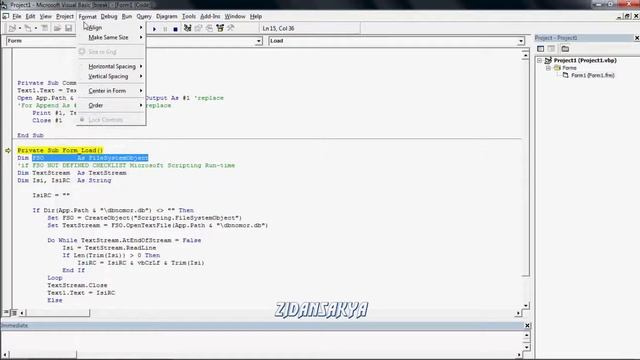The image size is (640, 360).
Task: Click View Object icon in Project panel
Action: (551, 49)
